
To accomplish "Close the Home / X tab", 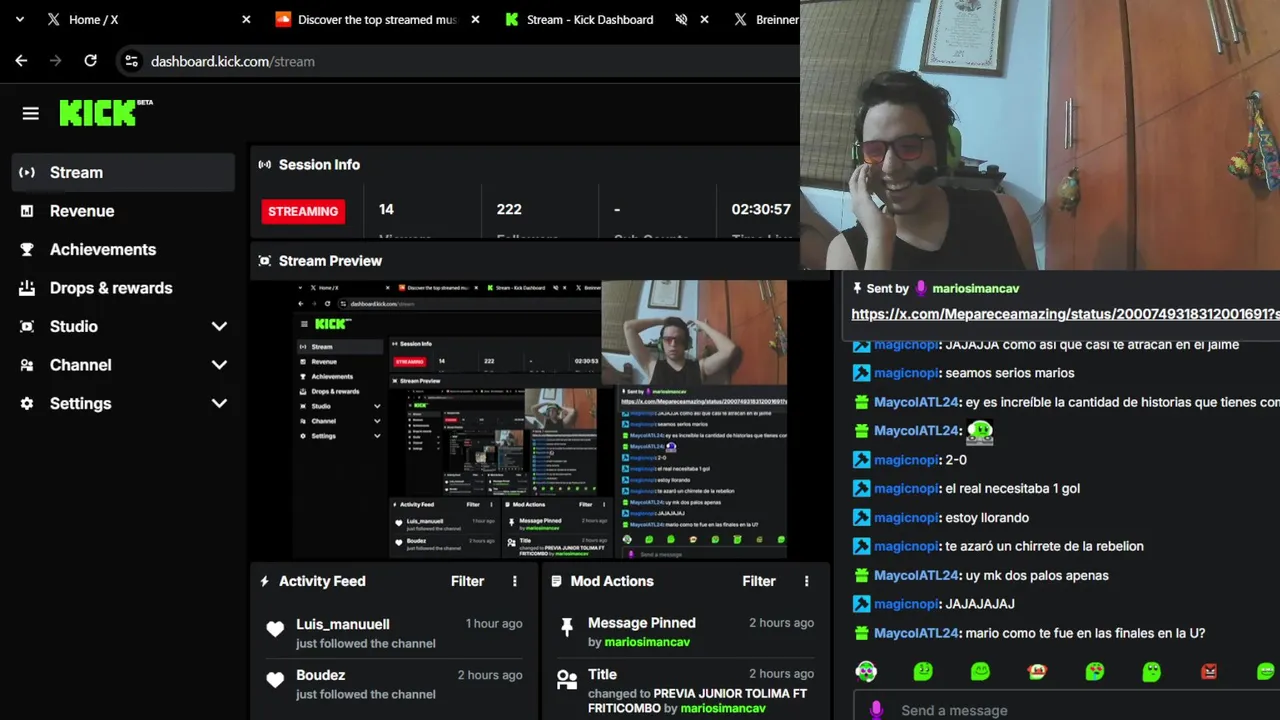I will [246, 19].
